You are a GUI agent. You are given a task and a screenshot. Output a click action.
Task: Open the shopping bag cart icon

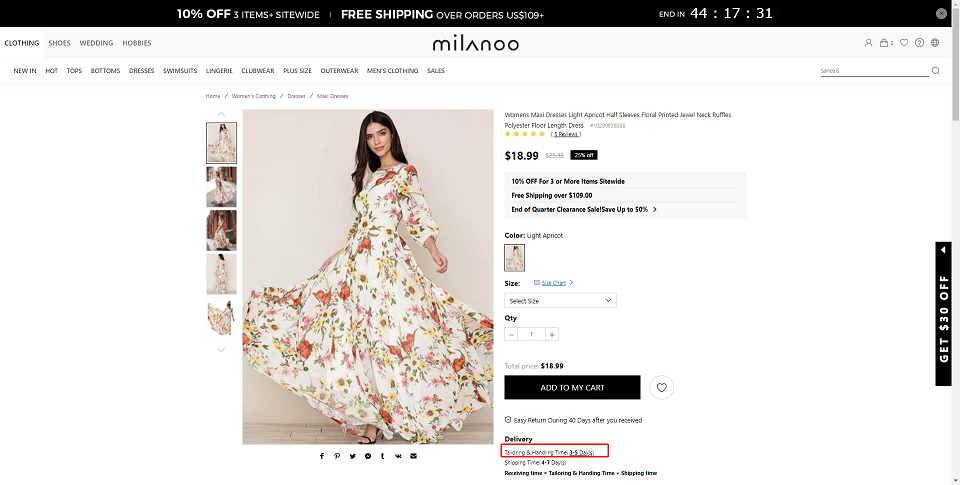tap(884, 43)
